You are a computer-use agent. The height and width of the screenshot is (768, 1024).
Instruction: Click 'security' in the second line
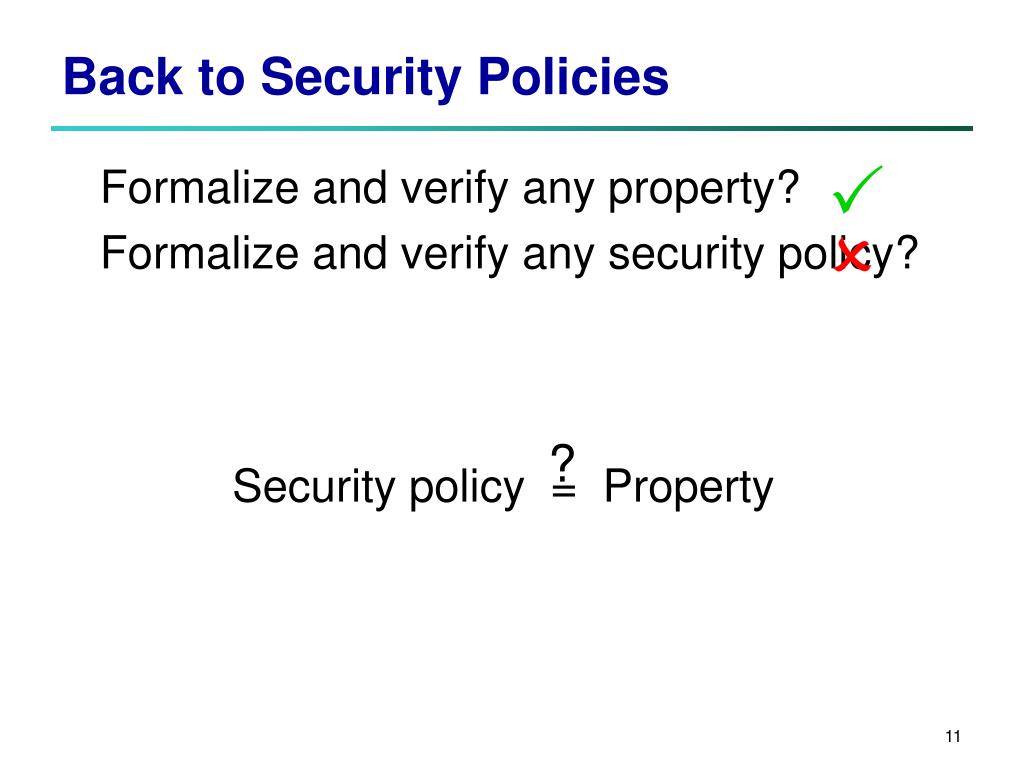click(685, 255)
